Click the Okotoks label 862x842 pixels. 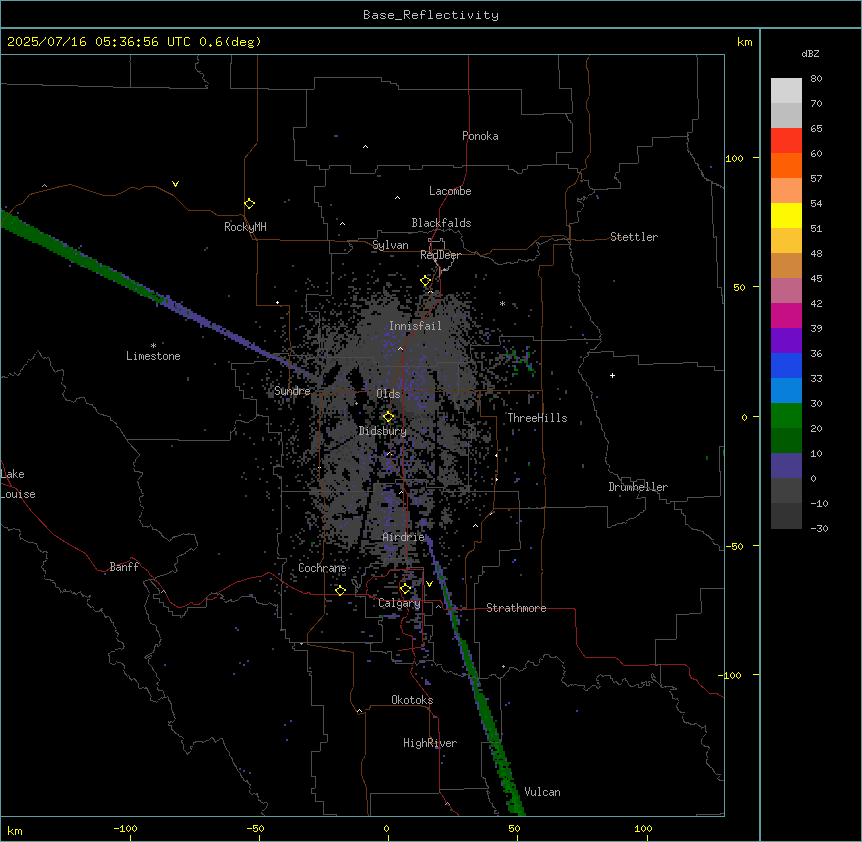coord(412,700)
